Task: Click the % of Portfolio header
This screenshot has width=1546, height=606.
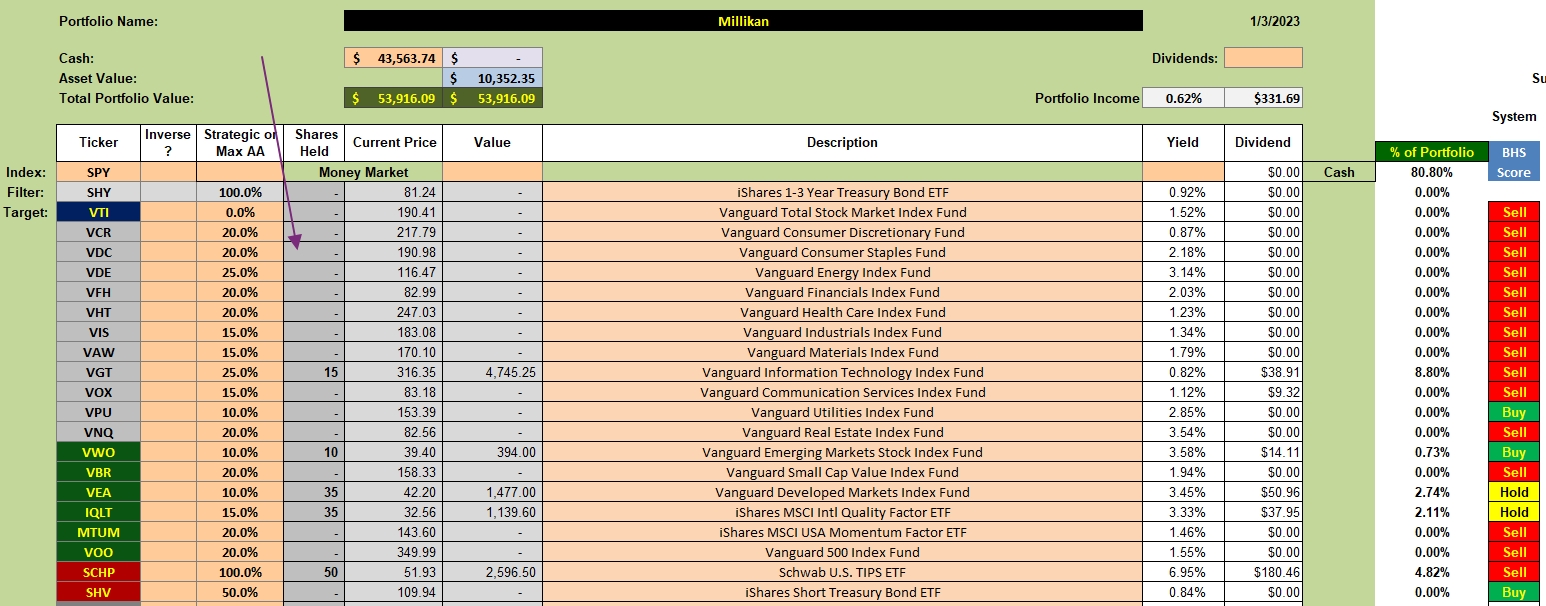Action: [1432, 152]
